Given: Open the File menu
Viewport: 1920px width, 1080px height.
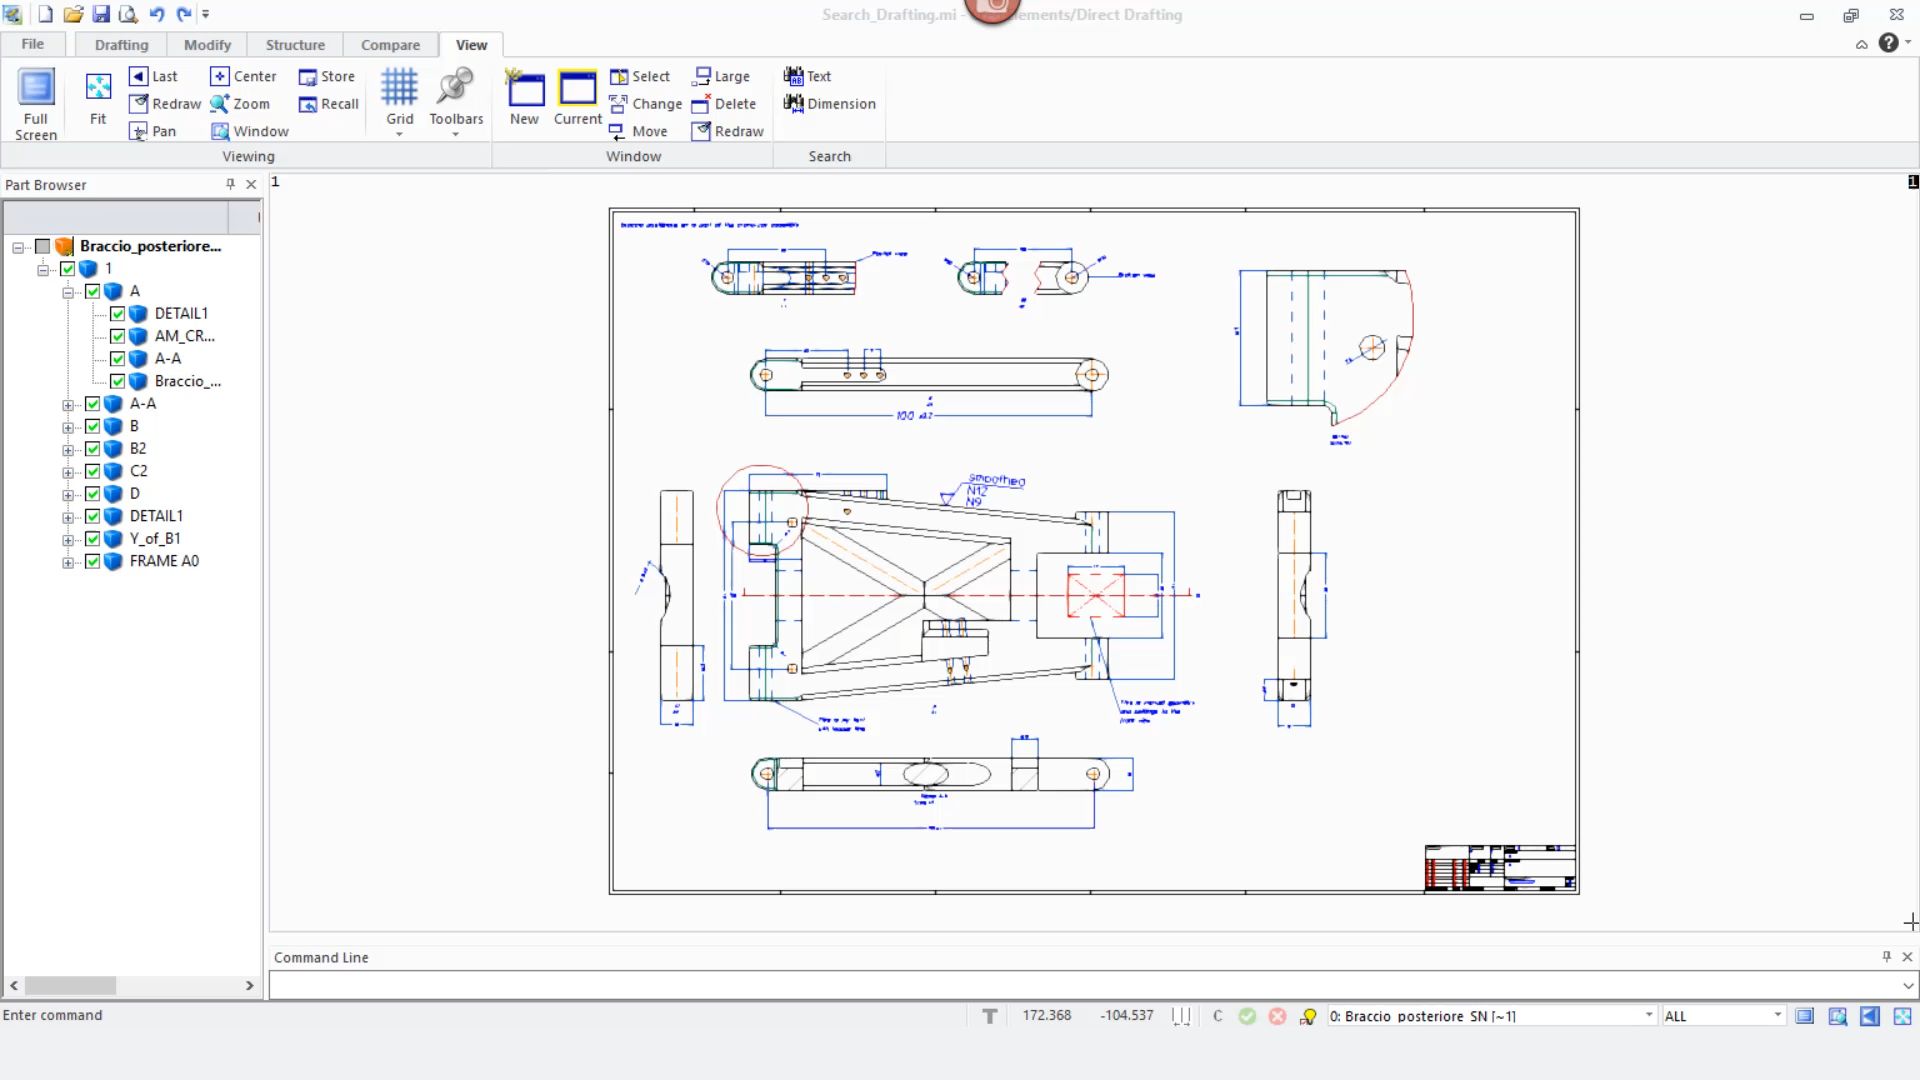Looking at the screenshot, I should 33,44.
